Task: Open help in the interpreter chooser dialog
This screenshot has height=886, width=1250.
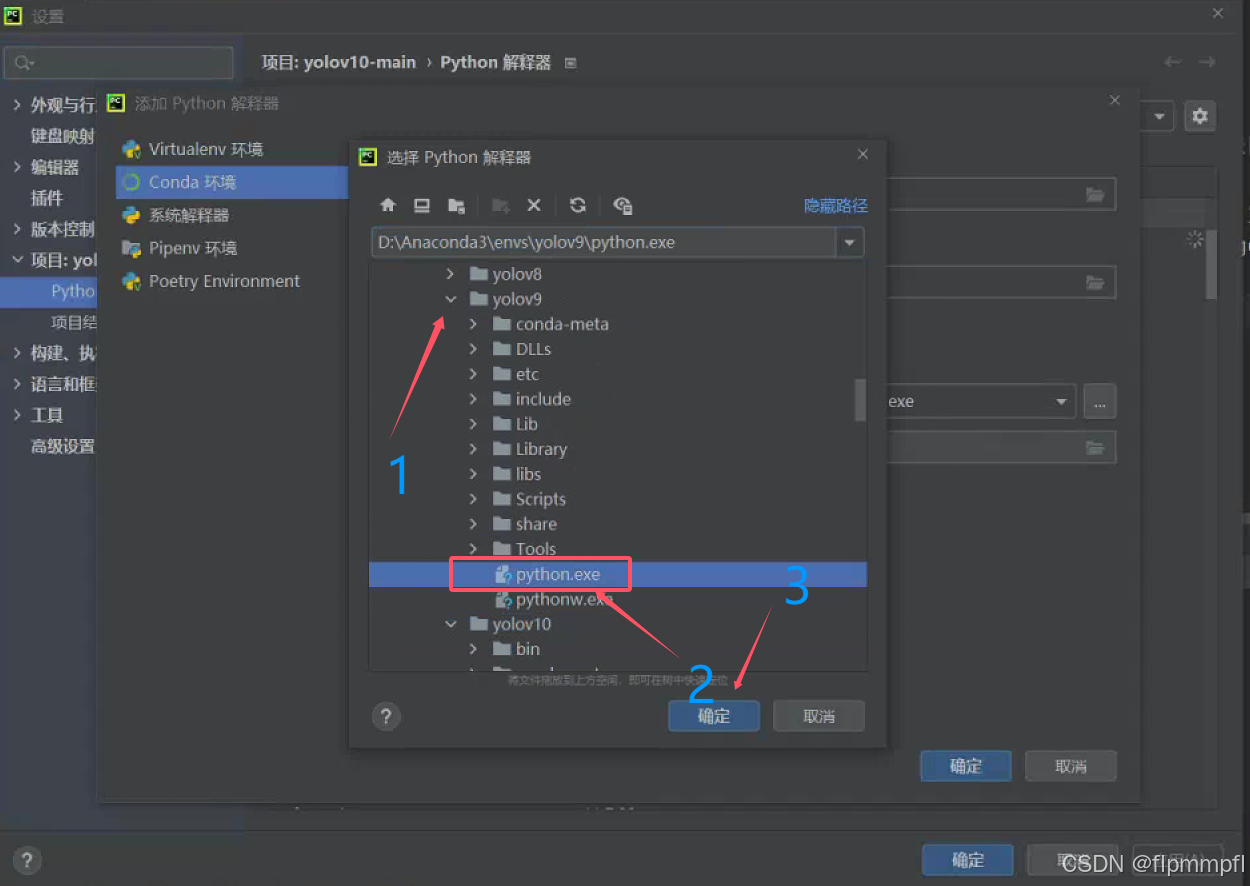Action: click(386, 716)
